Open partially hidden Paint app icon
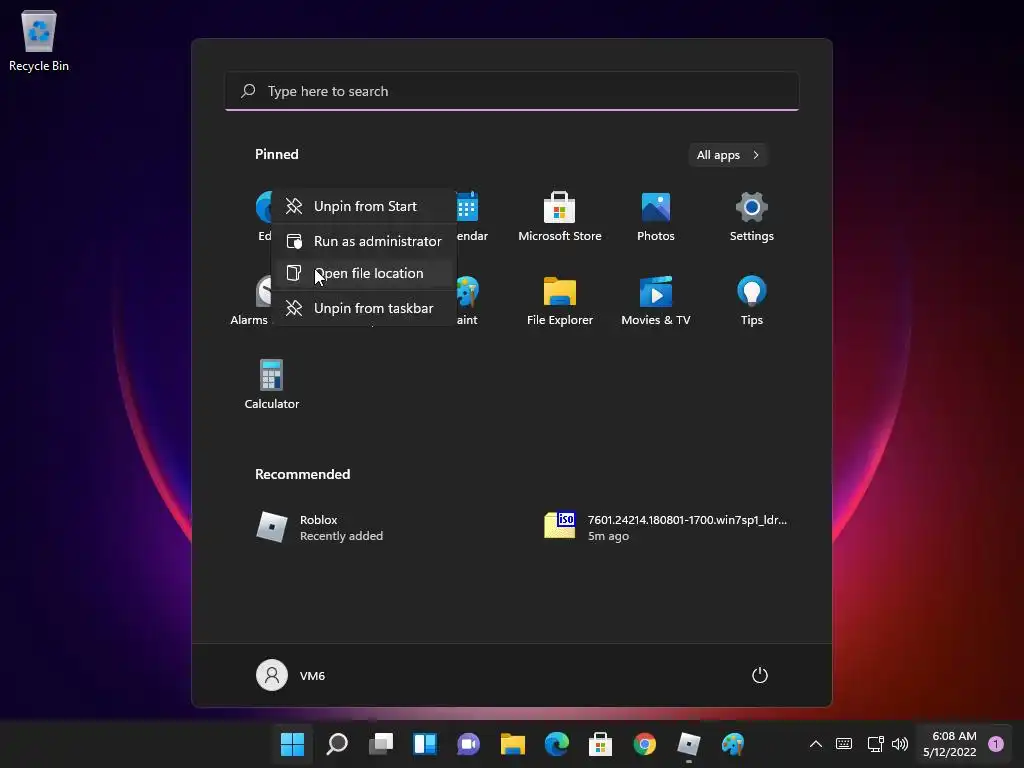 (468, 300)
